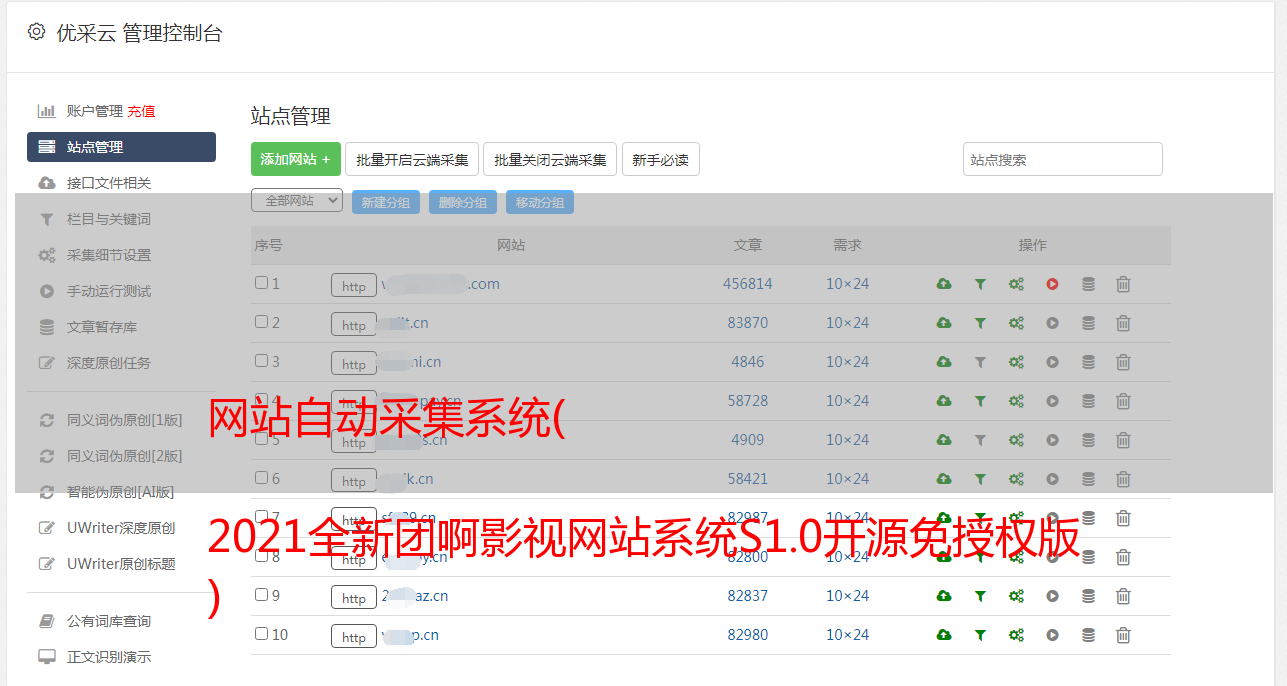Open the database icon in row 9
This screenshot has width=1287, height=686.
point(1088,596)
